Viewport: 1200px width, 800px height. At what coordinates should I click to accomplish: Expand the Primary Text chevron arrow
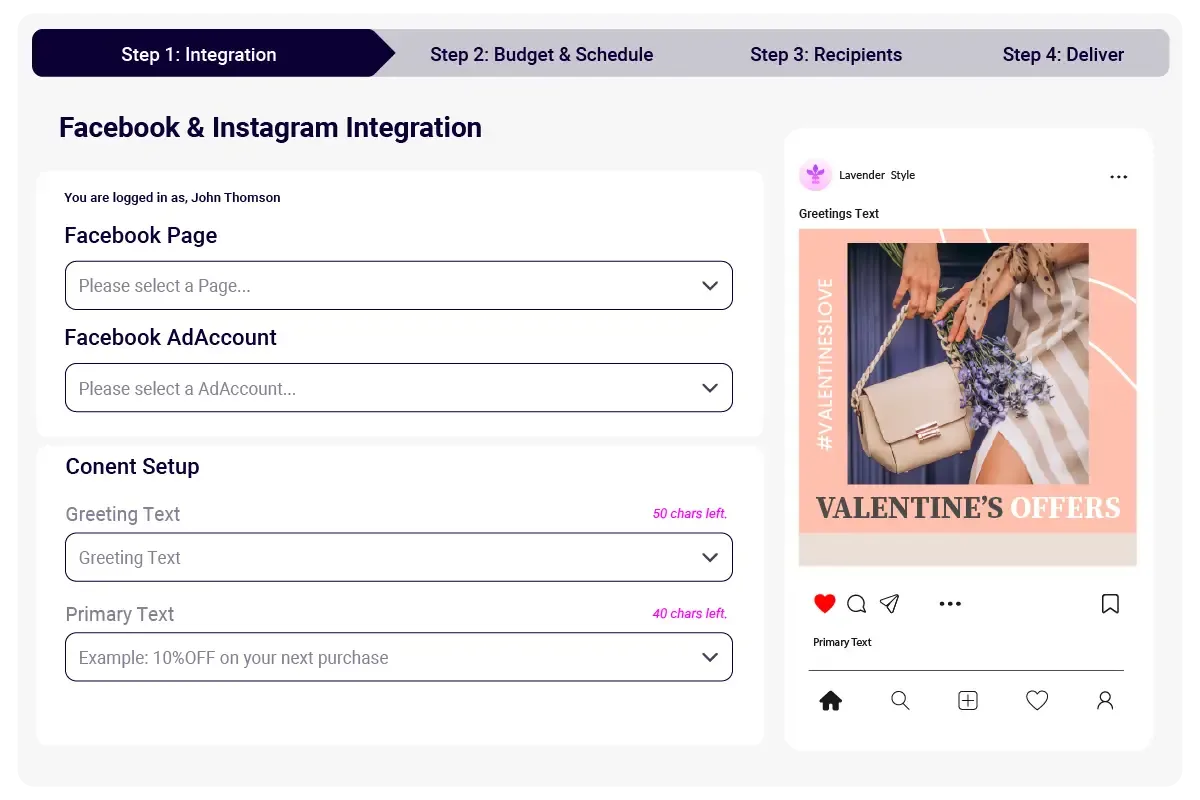[x=710, y=657]
